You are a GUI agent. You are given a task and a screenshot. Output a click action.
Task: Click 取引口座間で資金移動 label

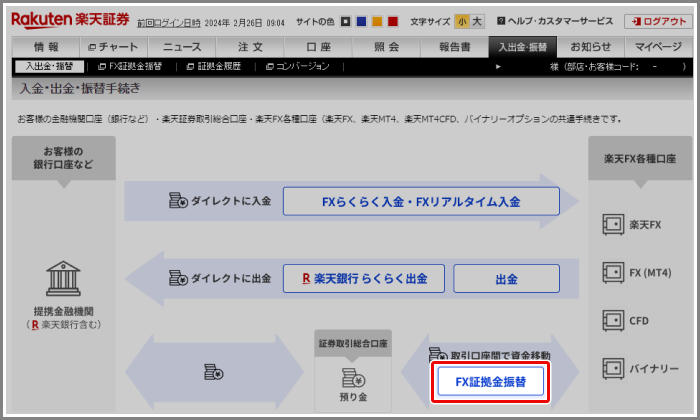[x=500, y=356]
